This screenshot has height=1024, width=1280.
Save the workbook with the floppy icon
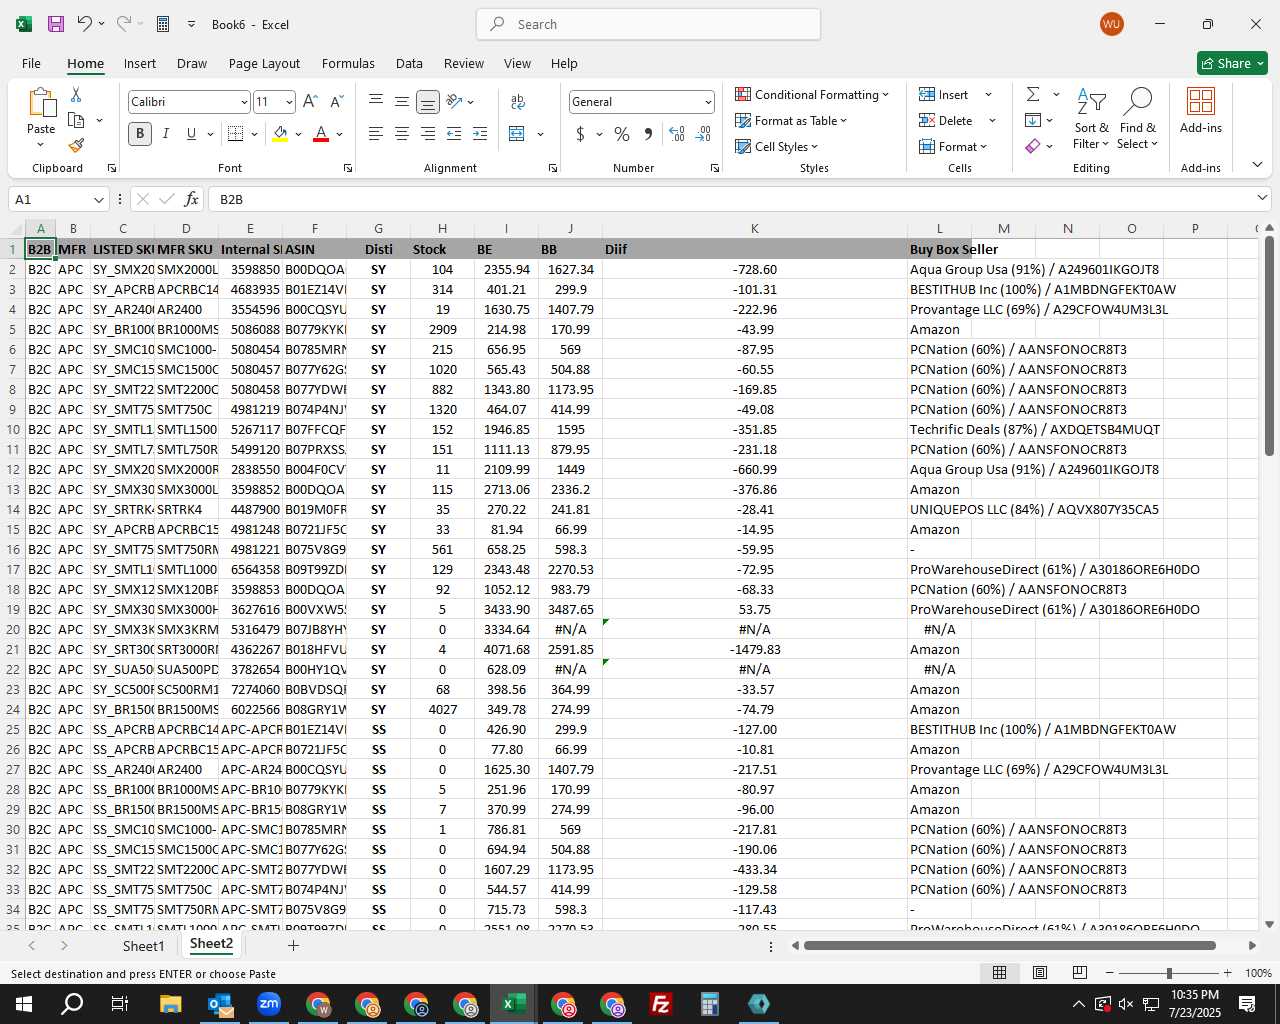click(x=56, y=24)
